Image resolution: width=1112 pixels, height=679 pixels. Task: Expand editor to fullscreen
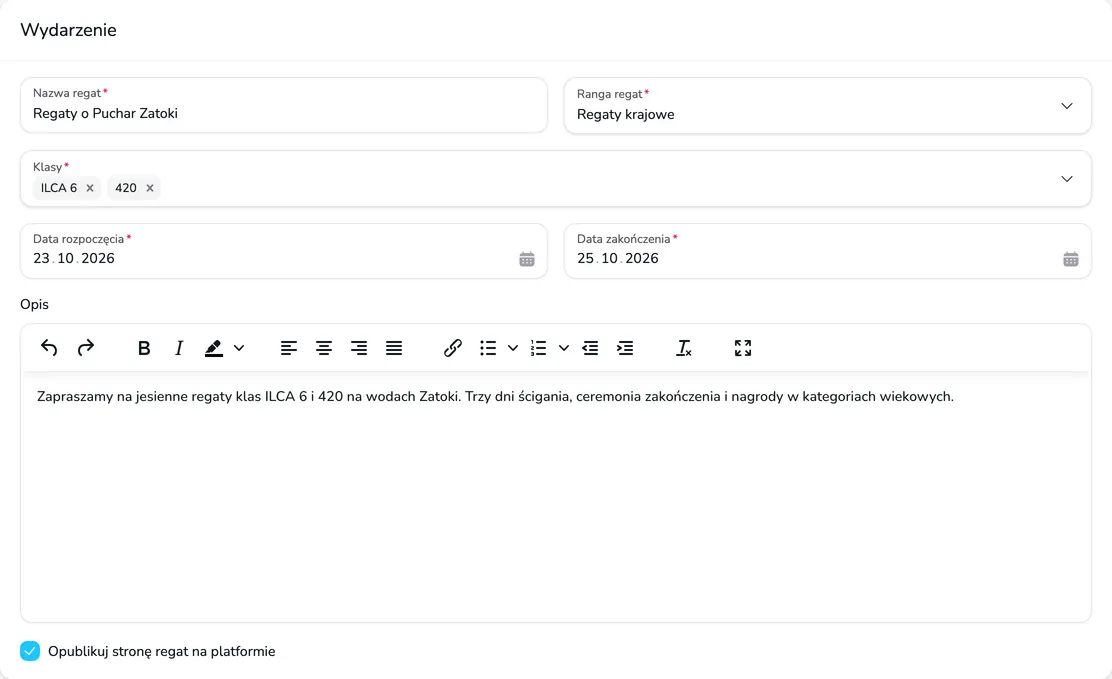coord(743,348)
